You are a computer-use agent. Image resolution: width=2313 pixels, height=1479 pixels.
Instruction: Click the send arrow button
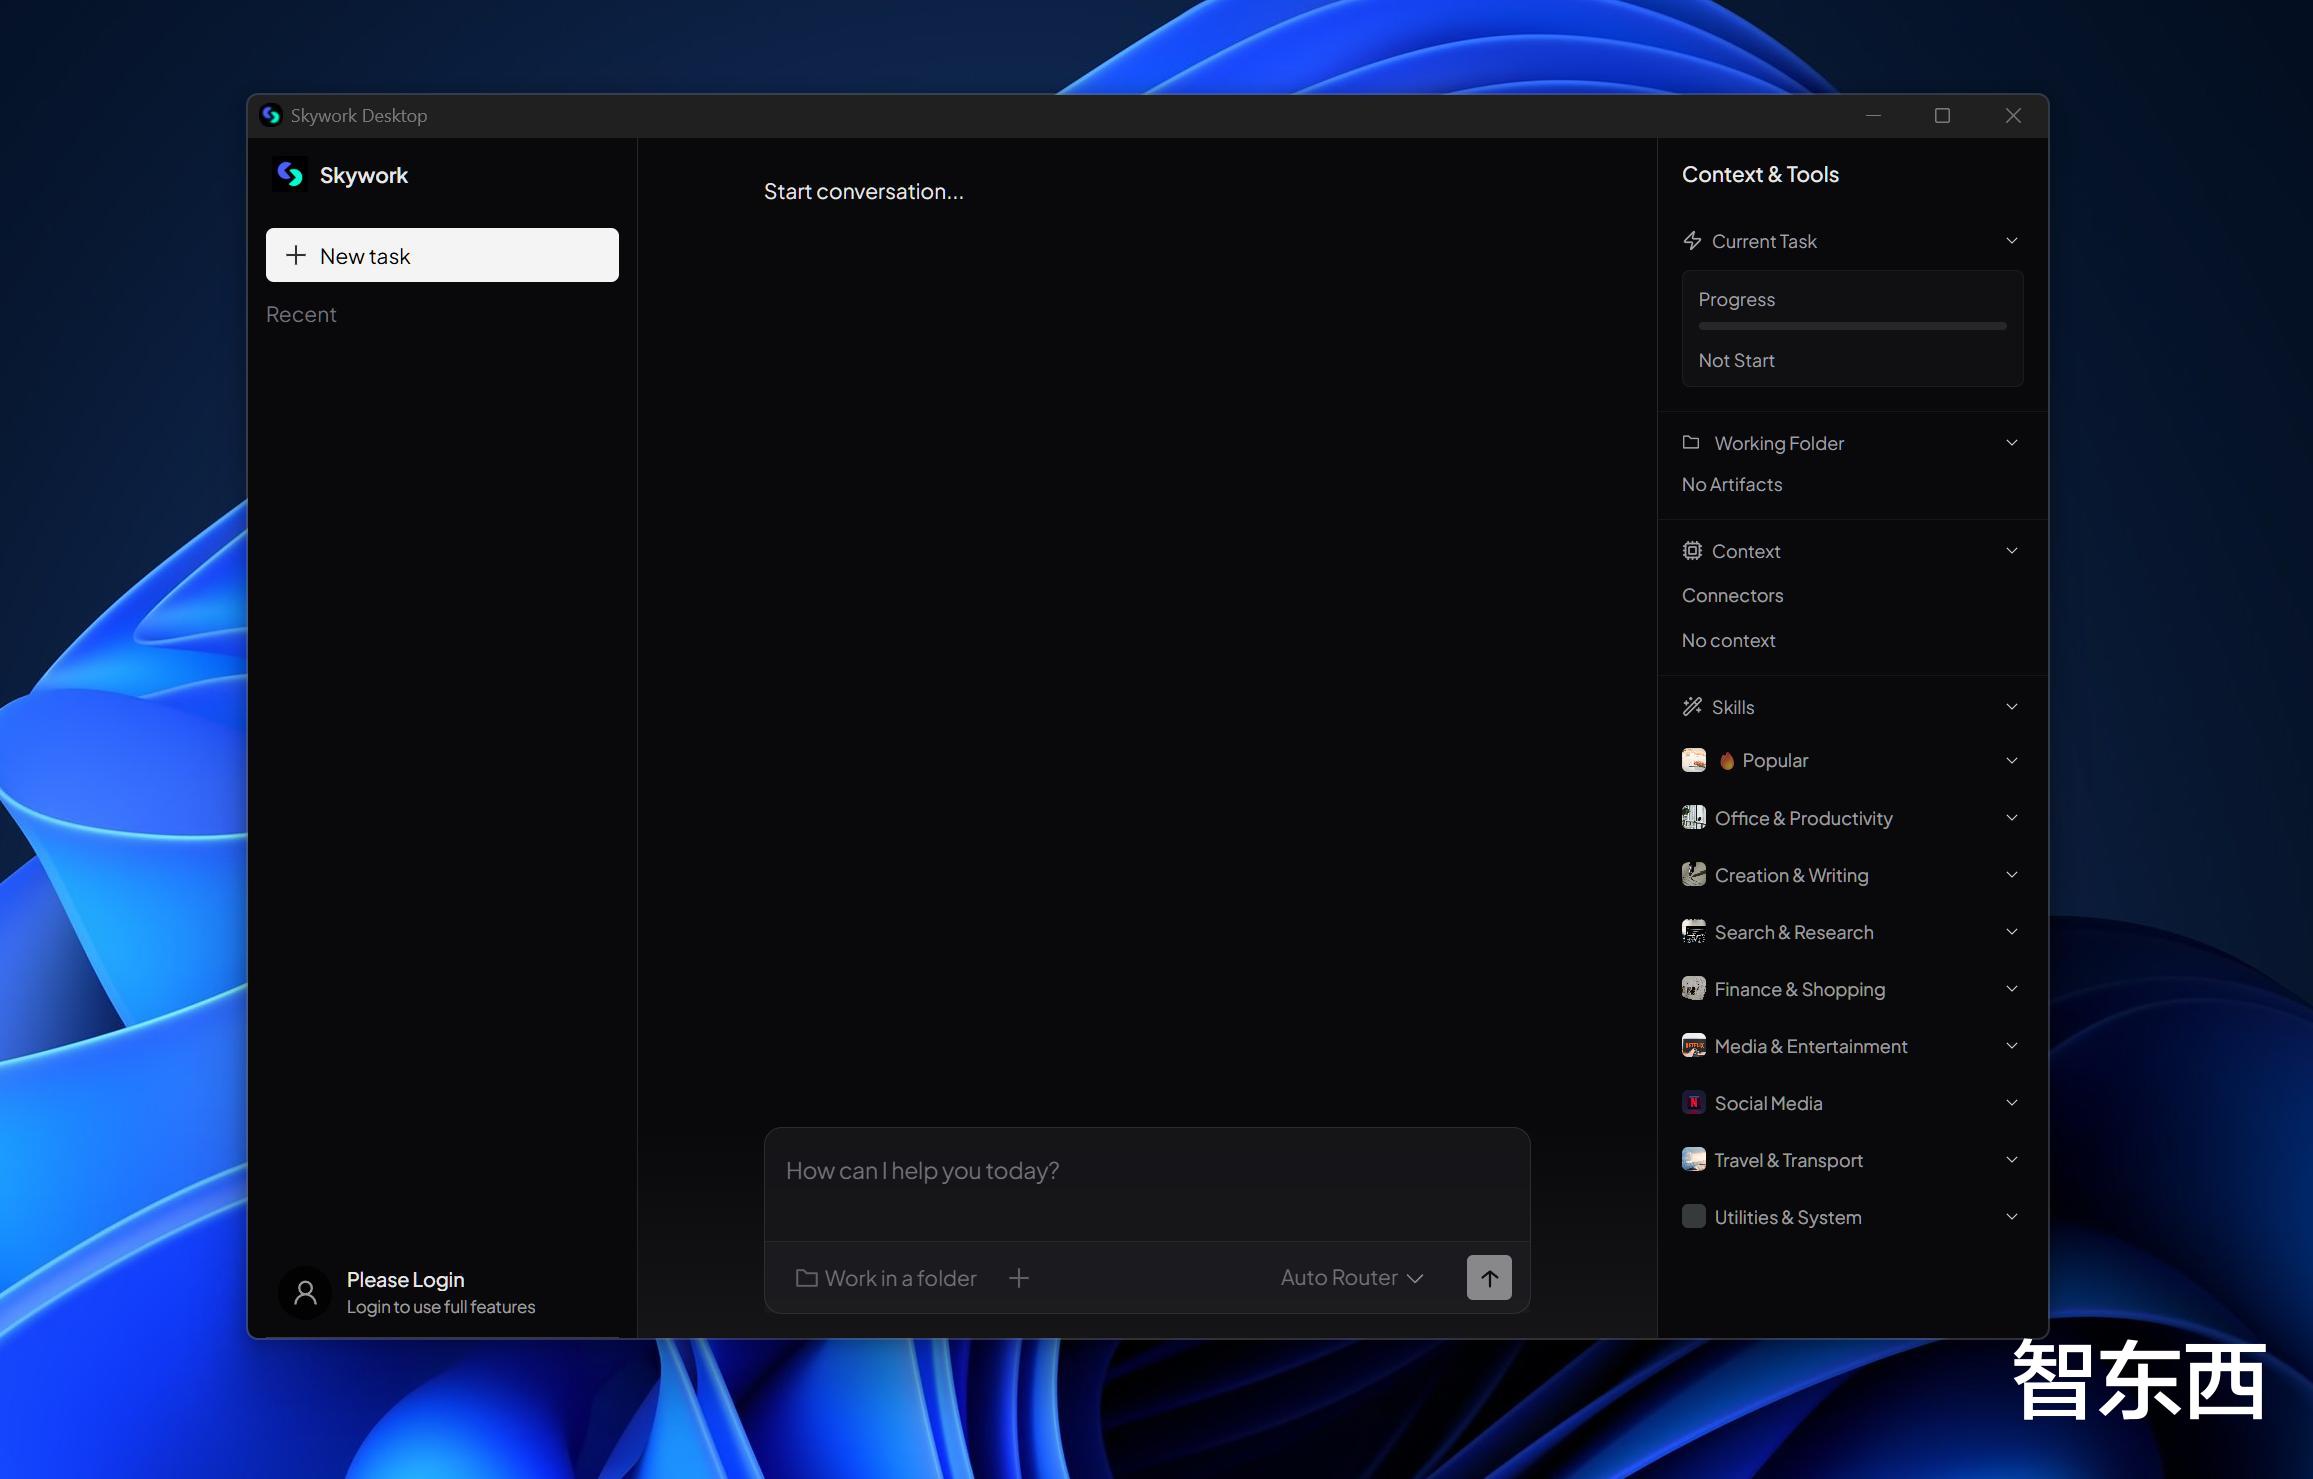click(x=1488, y=1277)
